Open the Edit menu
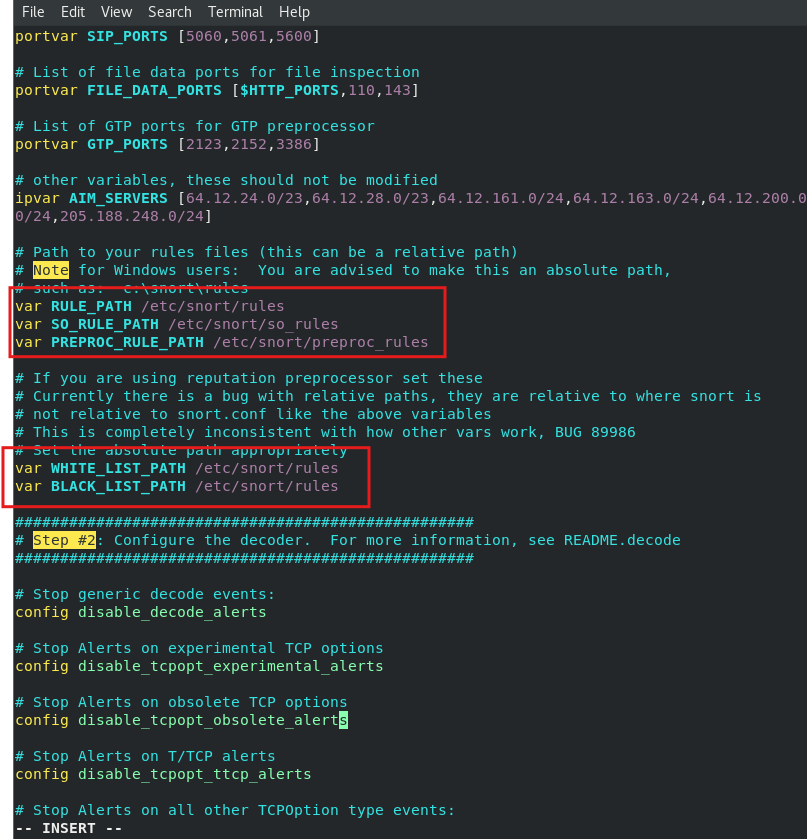 73,12
